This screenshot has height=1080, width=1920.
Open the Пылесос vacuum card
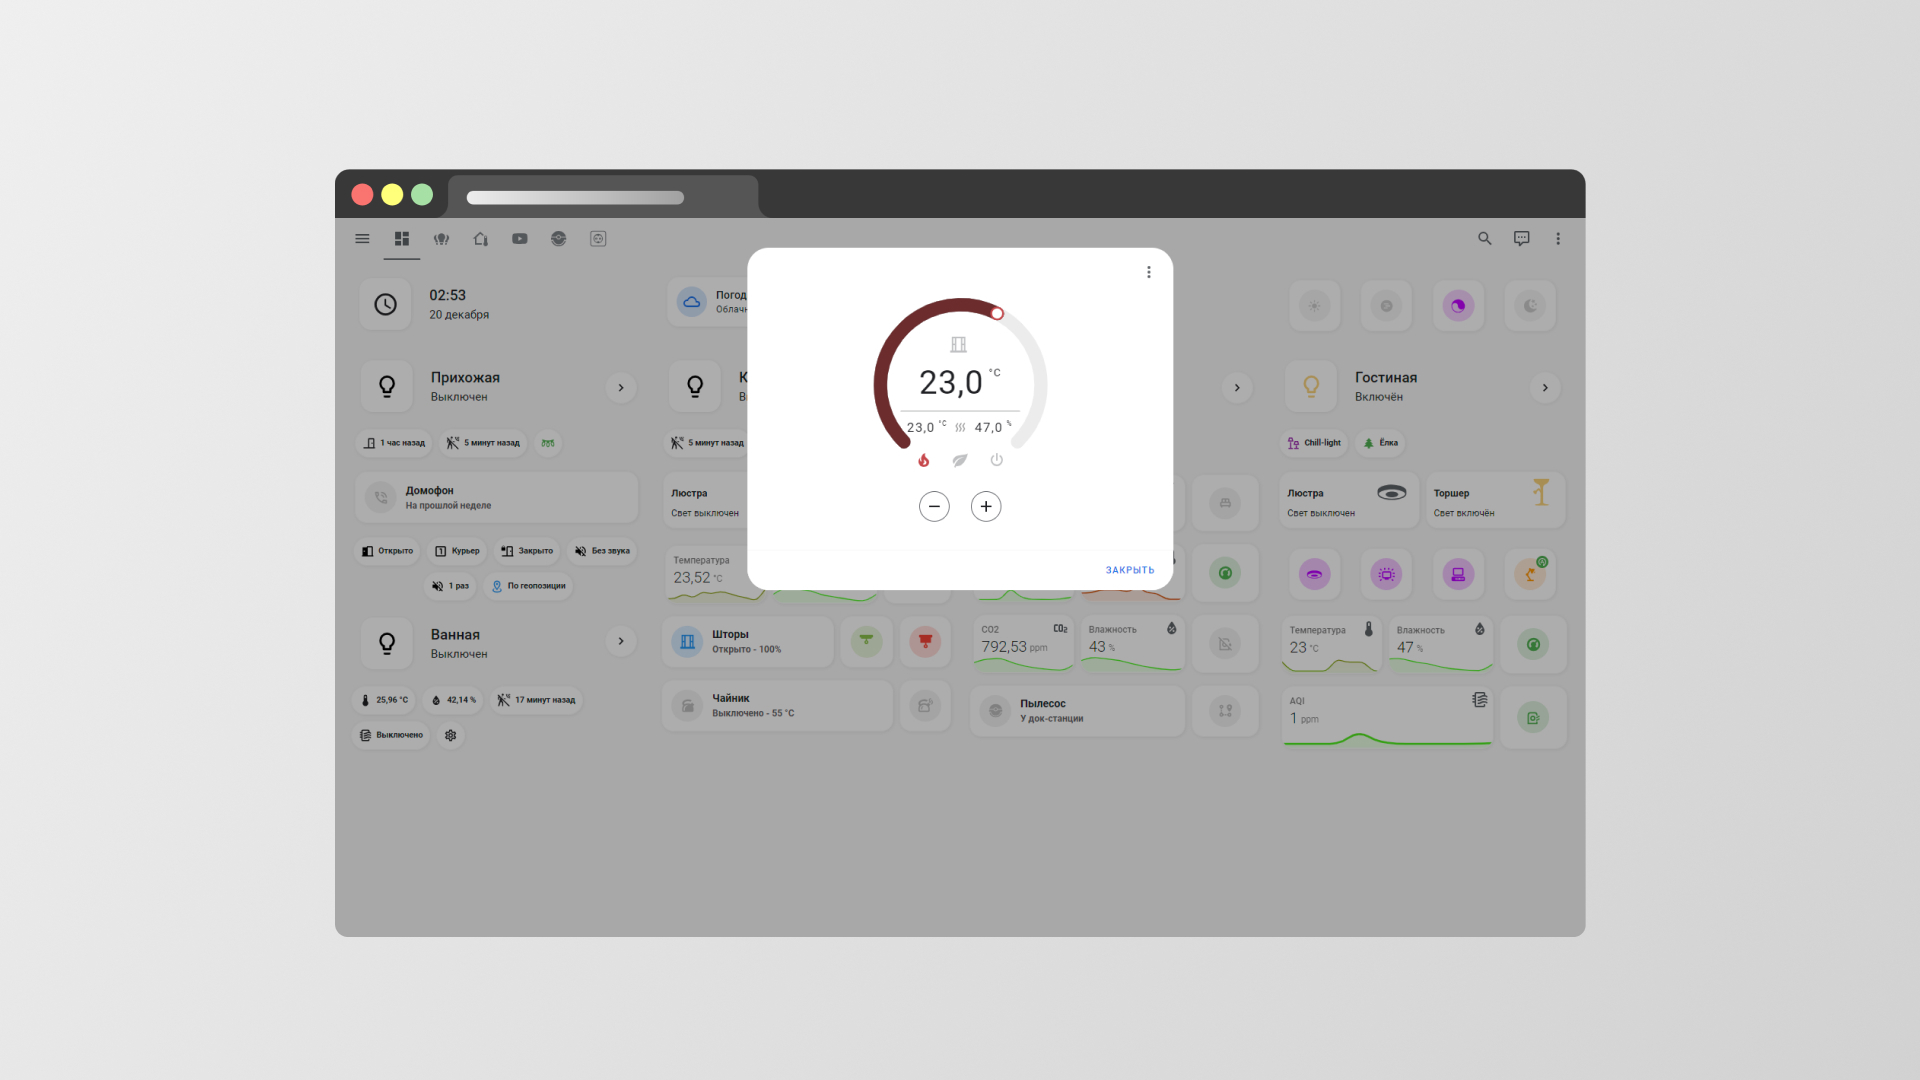click(1078, 711)
